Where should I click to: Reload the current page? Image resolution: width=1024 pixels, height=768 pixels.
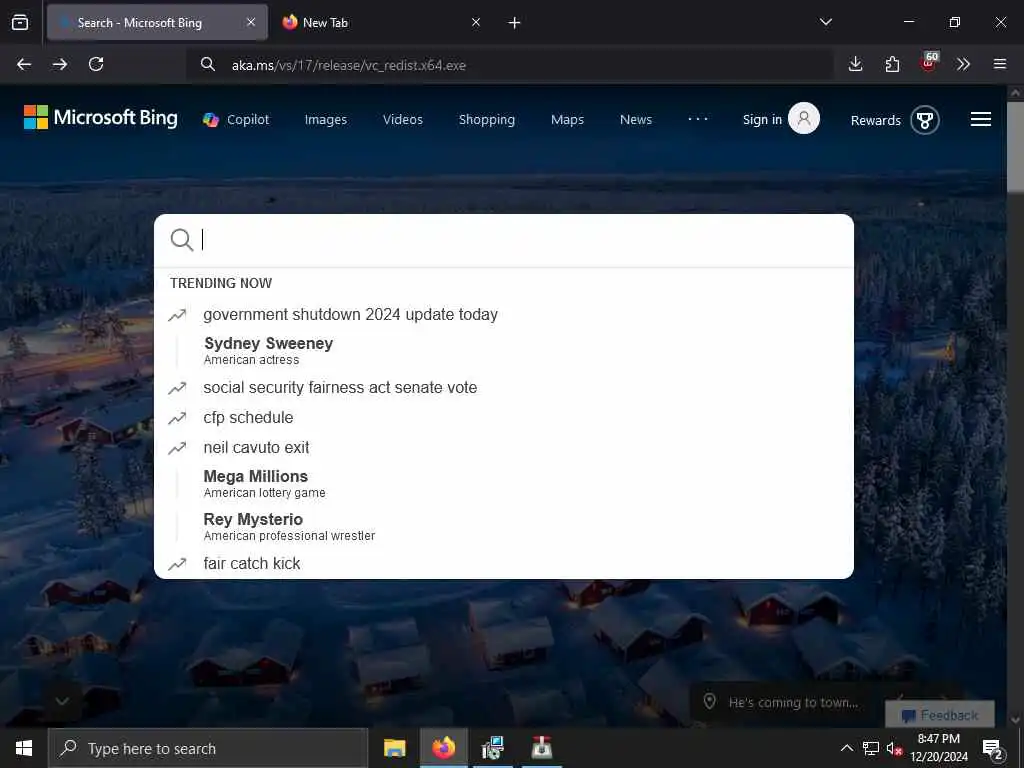tap(96, 64)
